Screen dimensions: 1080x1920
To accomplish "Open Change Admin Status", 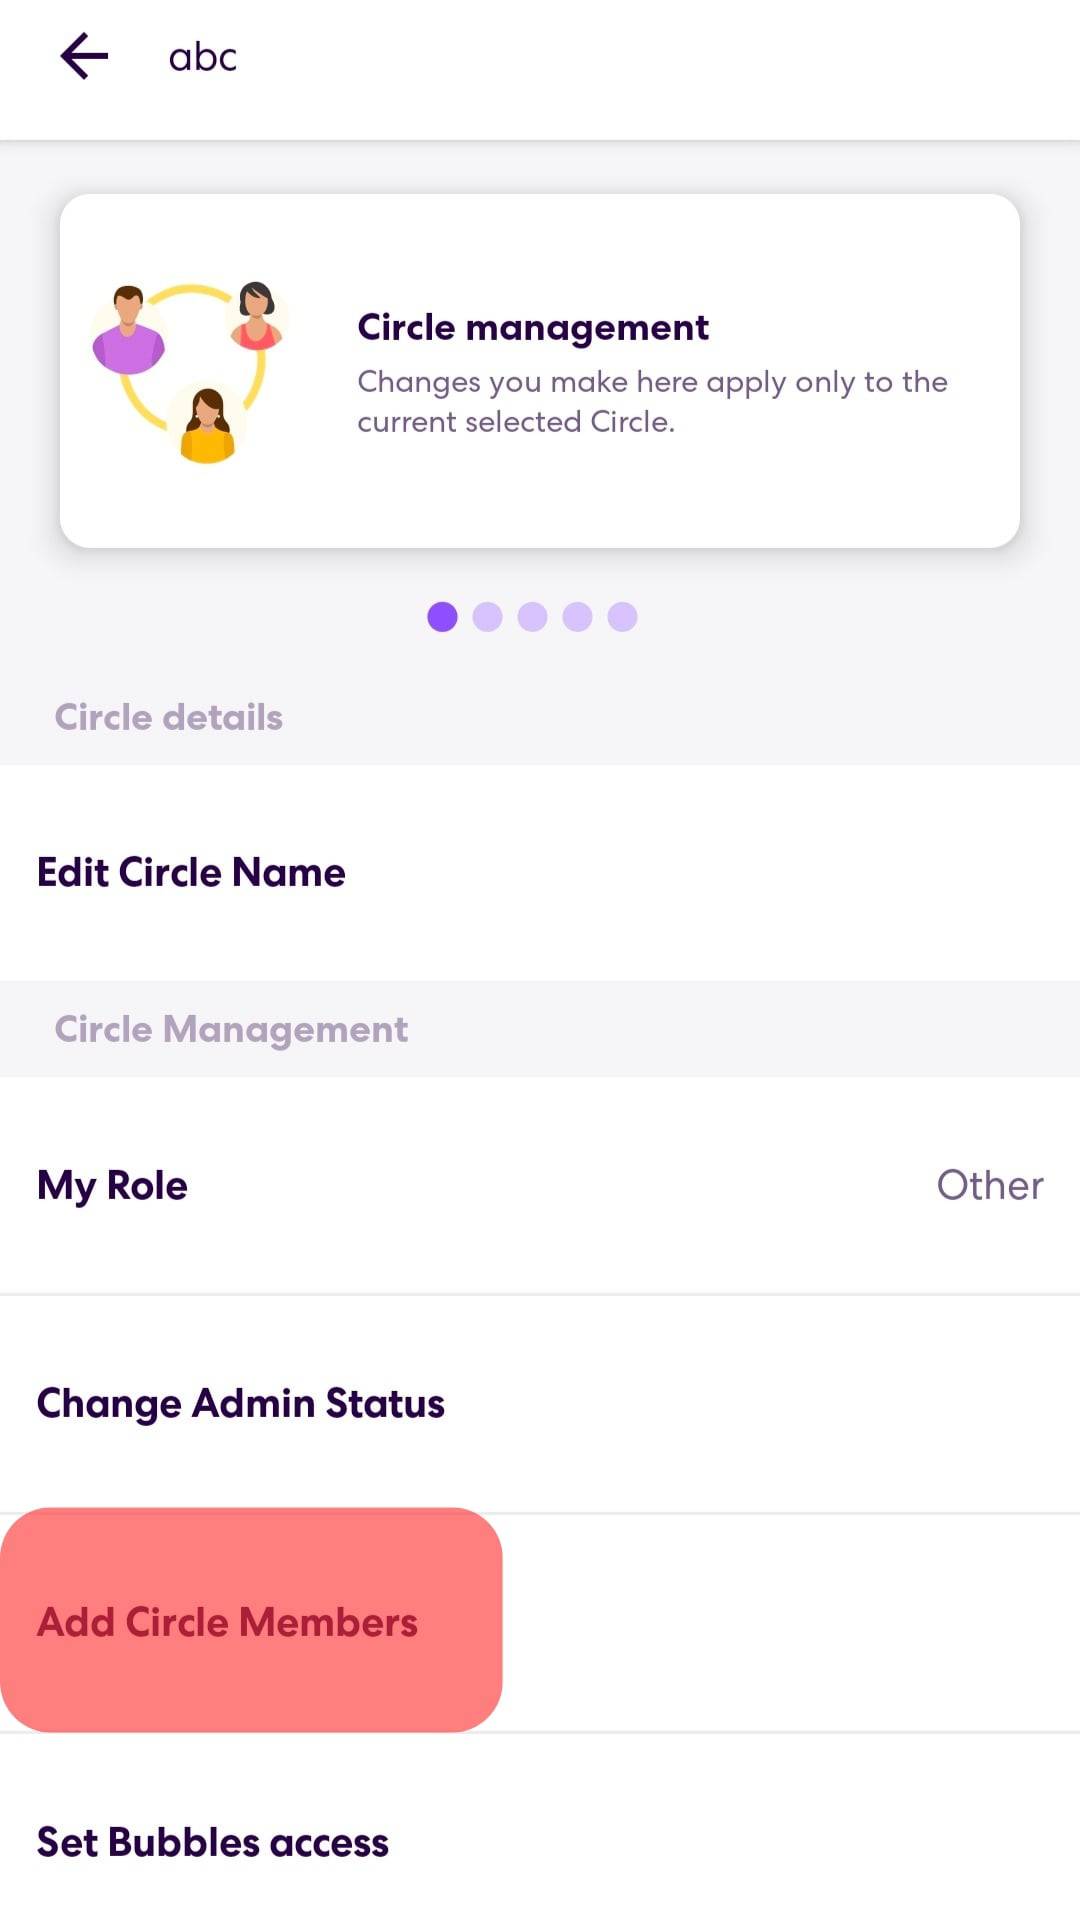I will click(x=241, y=1403).
